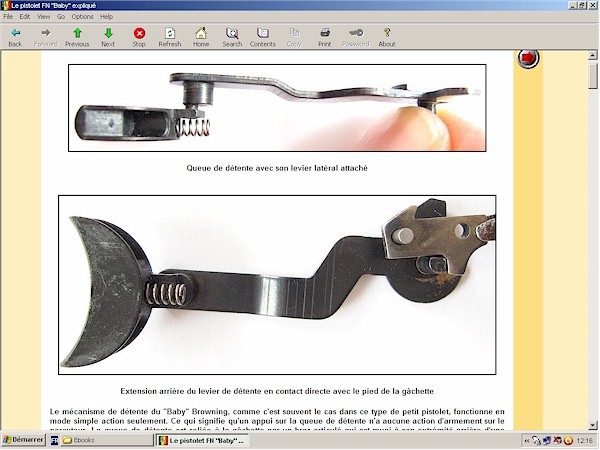Click the Back toolbar icon
The height and width of the screenshot is (450, 600).
point(15,36)
